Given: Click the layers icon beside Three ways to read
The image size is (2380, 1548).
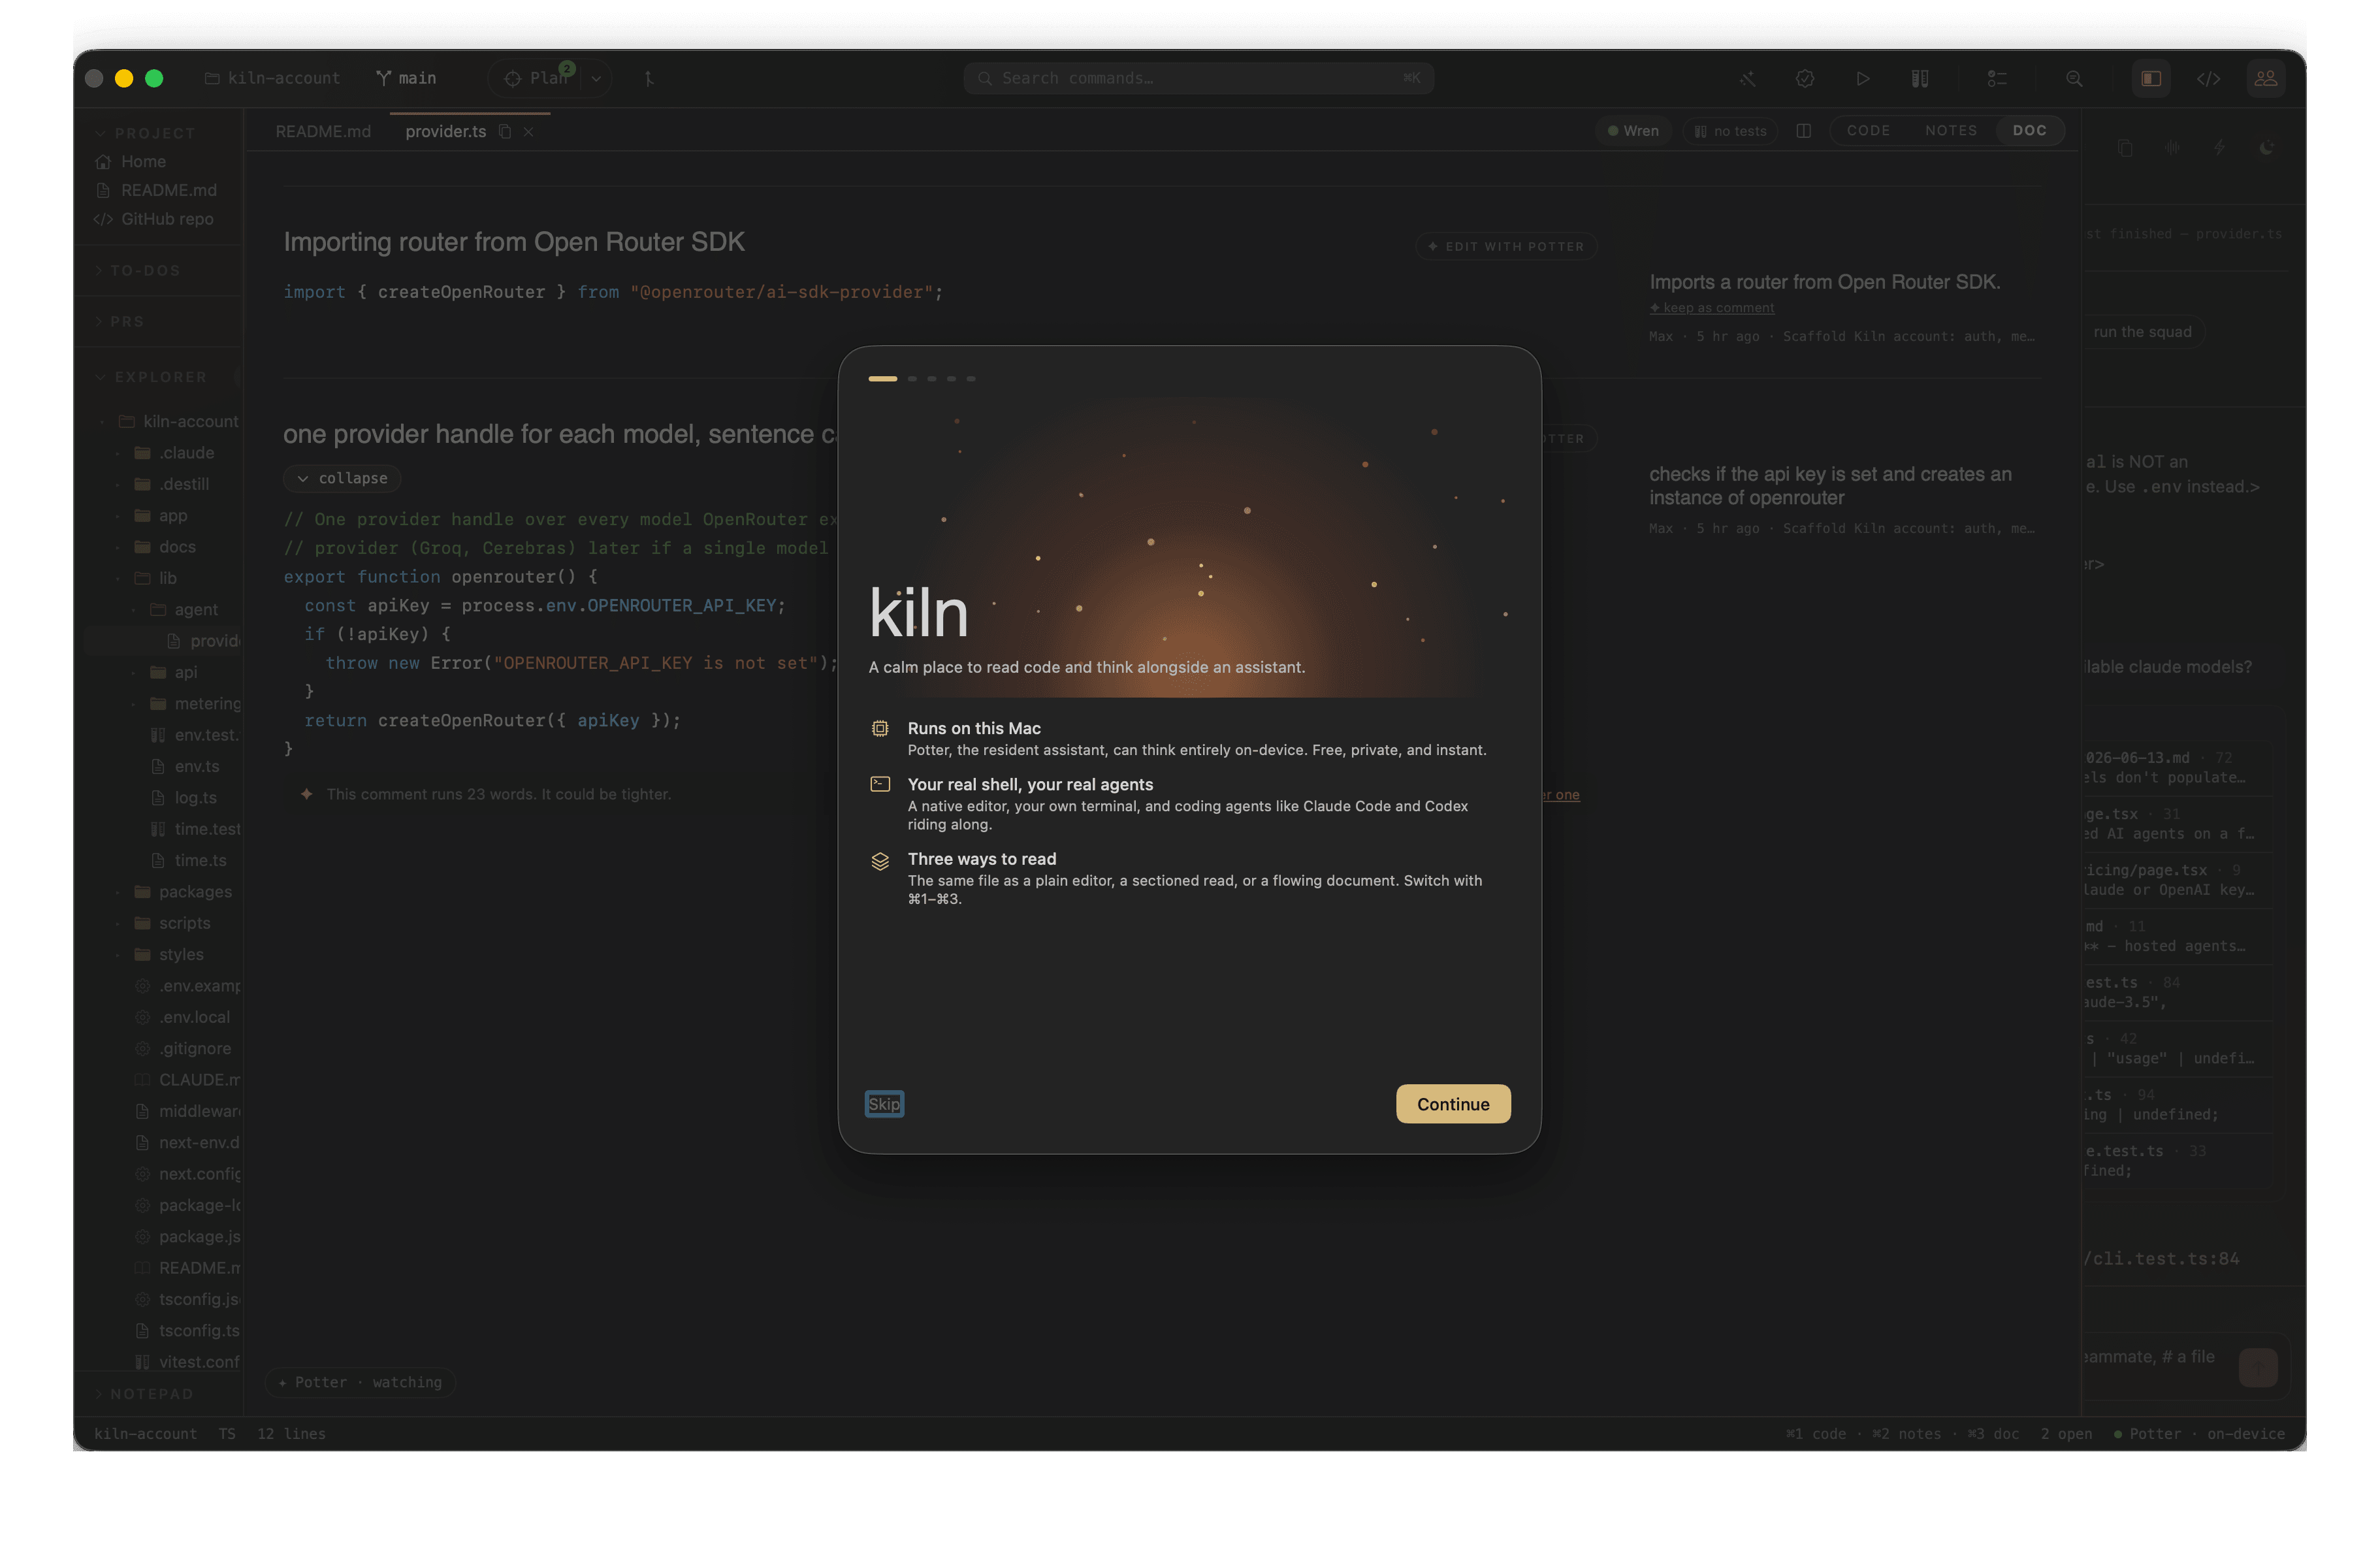Looking at the screenshot, I should coord(880,860).
